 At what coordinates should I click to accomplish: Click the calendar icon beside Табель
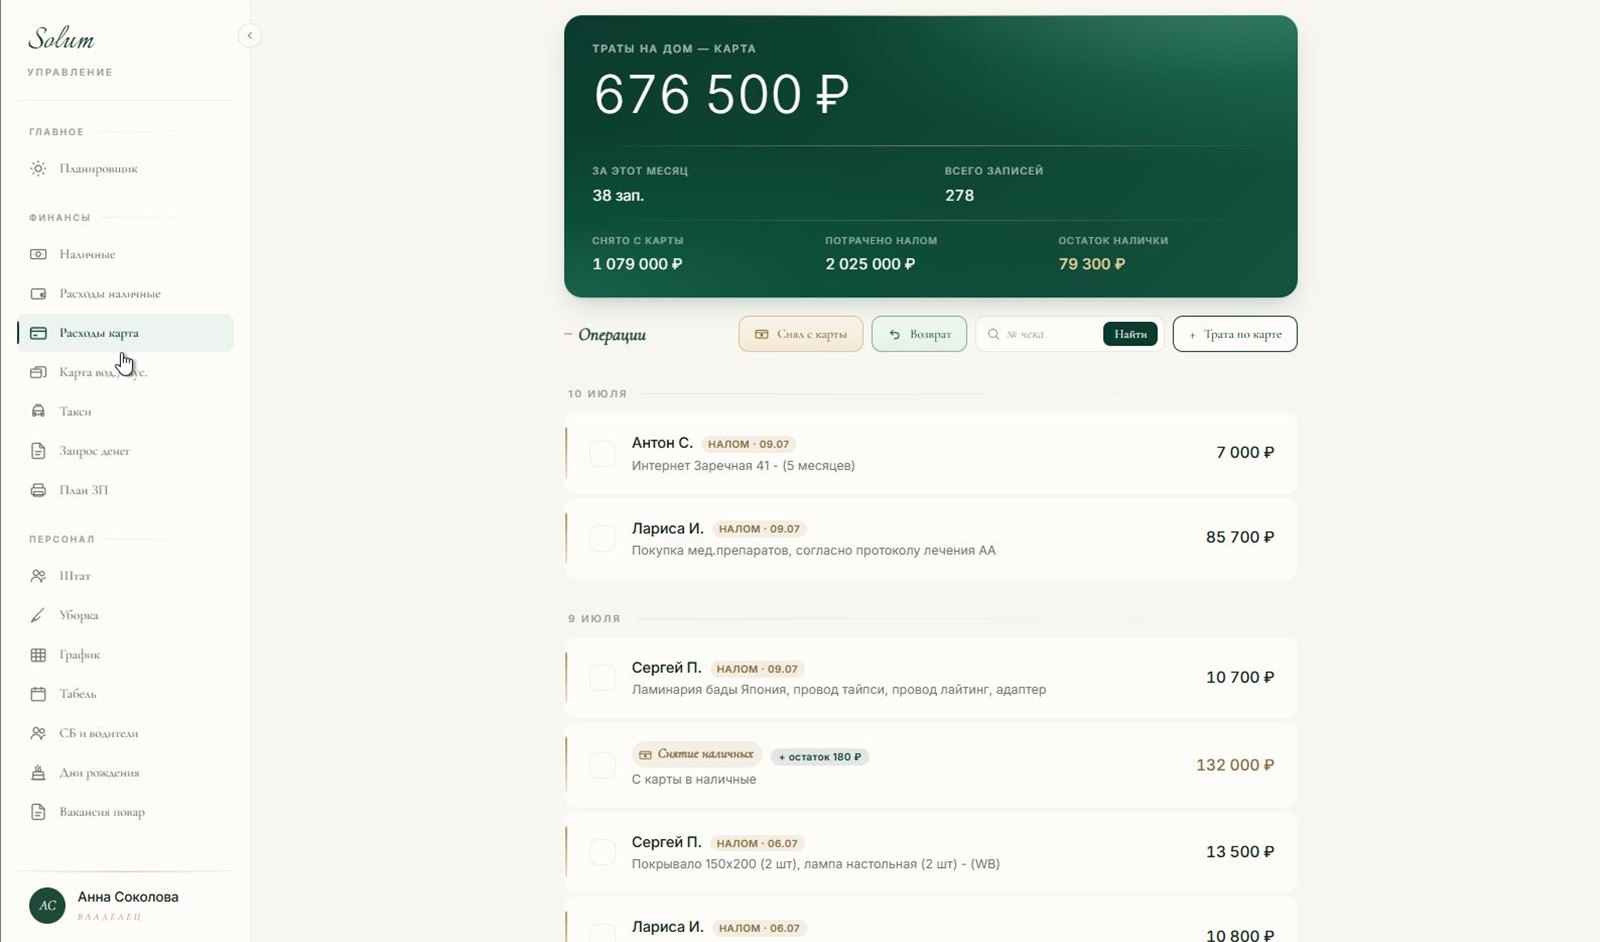pyautogui.click(x=38, y=694)
